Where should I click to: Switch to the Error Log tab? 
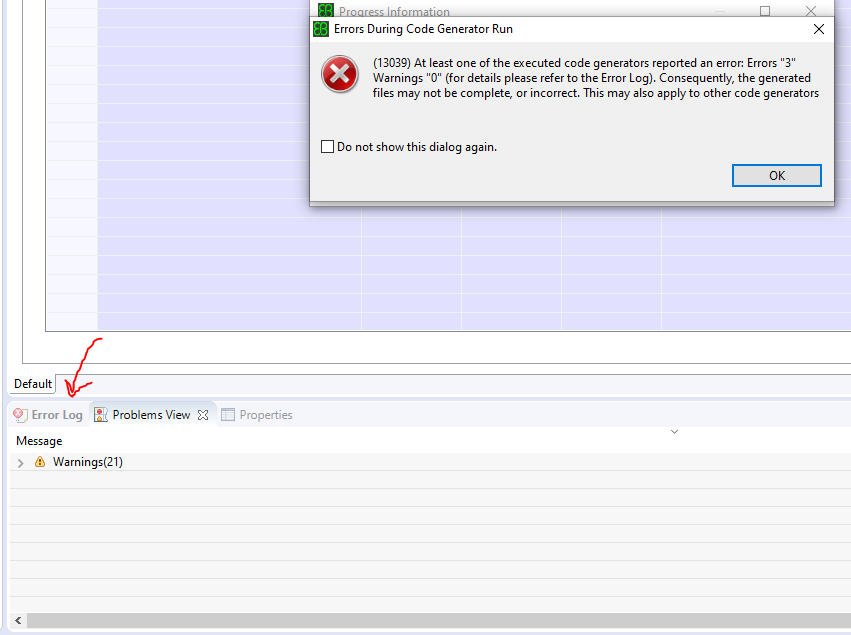pos(55,414)
